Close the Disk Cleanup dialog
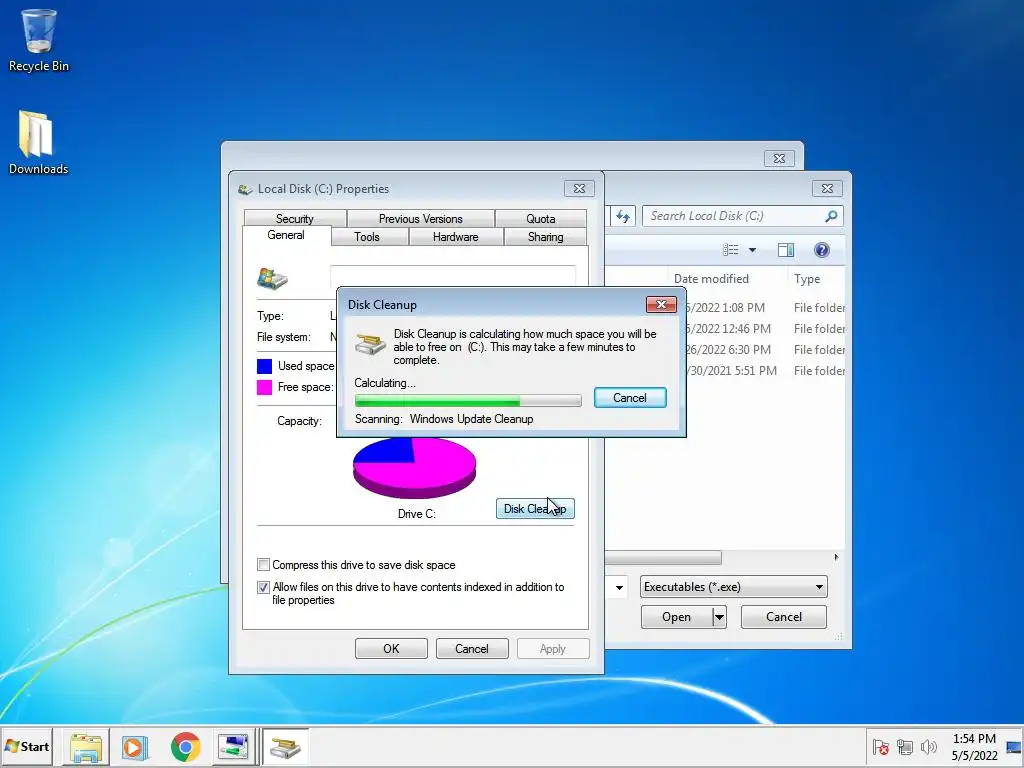This screenshot has width=1024, height=768. click(x=661, y=305)
